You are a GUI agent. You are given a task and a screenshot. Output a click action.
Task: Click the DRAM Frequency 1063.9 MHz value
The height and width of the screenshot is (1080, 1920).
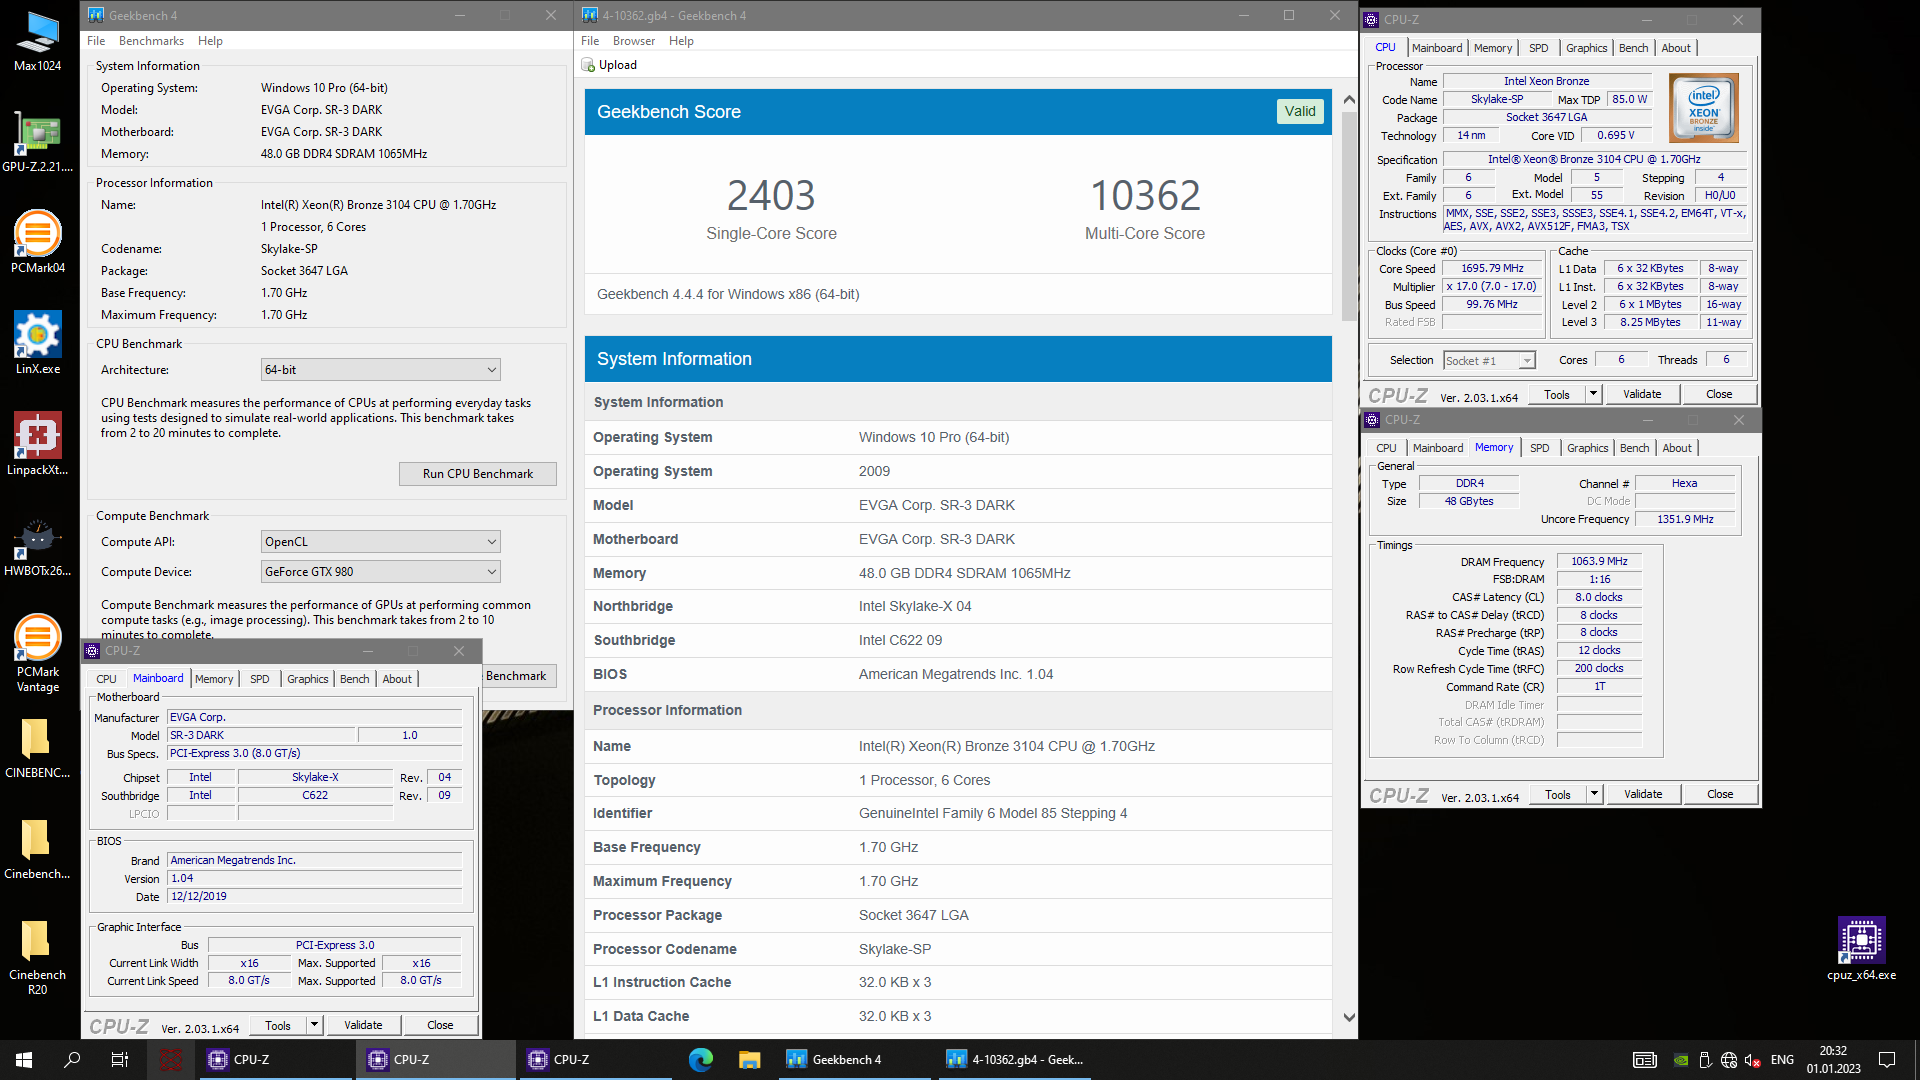click(1599, 562)
